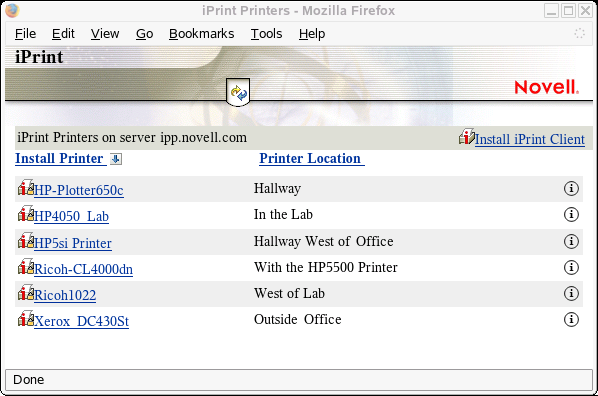Open the File menu
598x396 pixels.
[x=26, y=34]
